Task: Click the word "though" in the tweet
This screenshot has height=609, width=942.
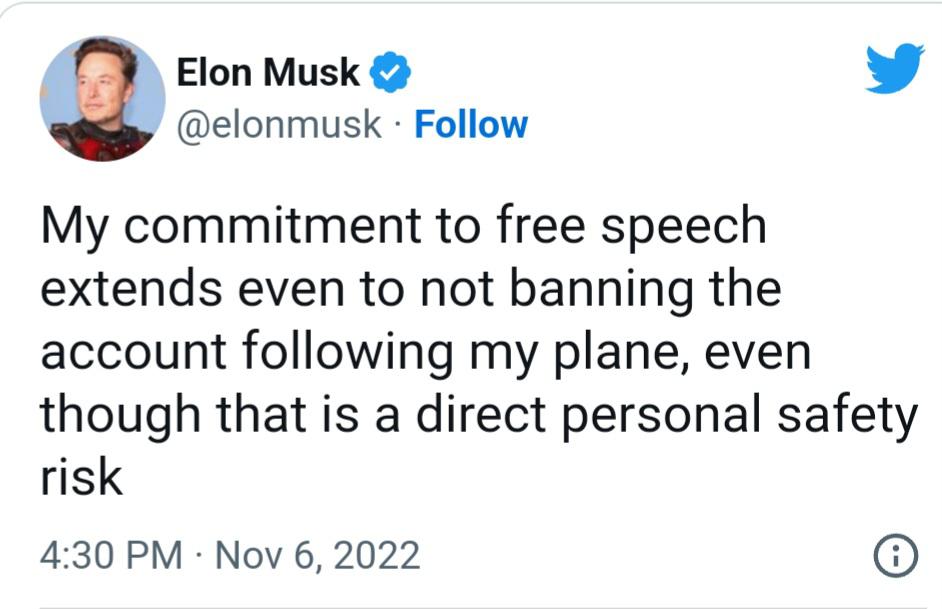Action: point(119,415)
